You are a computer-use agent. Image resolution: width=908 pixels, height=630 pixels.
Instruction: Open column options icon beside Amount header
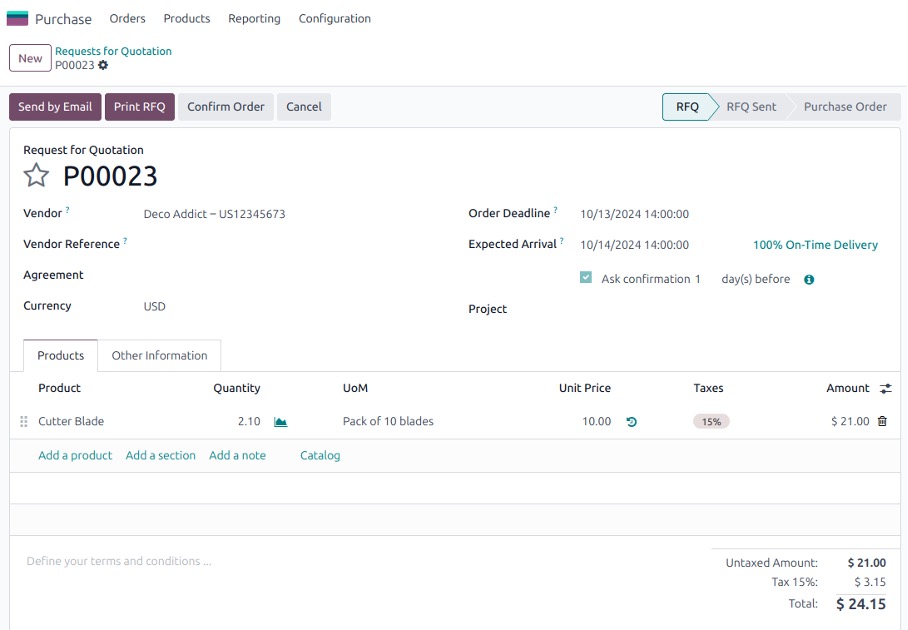point(885,389)
